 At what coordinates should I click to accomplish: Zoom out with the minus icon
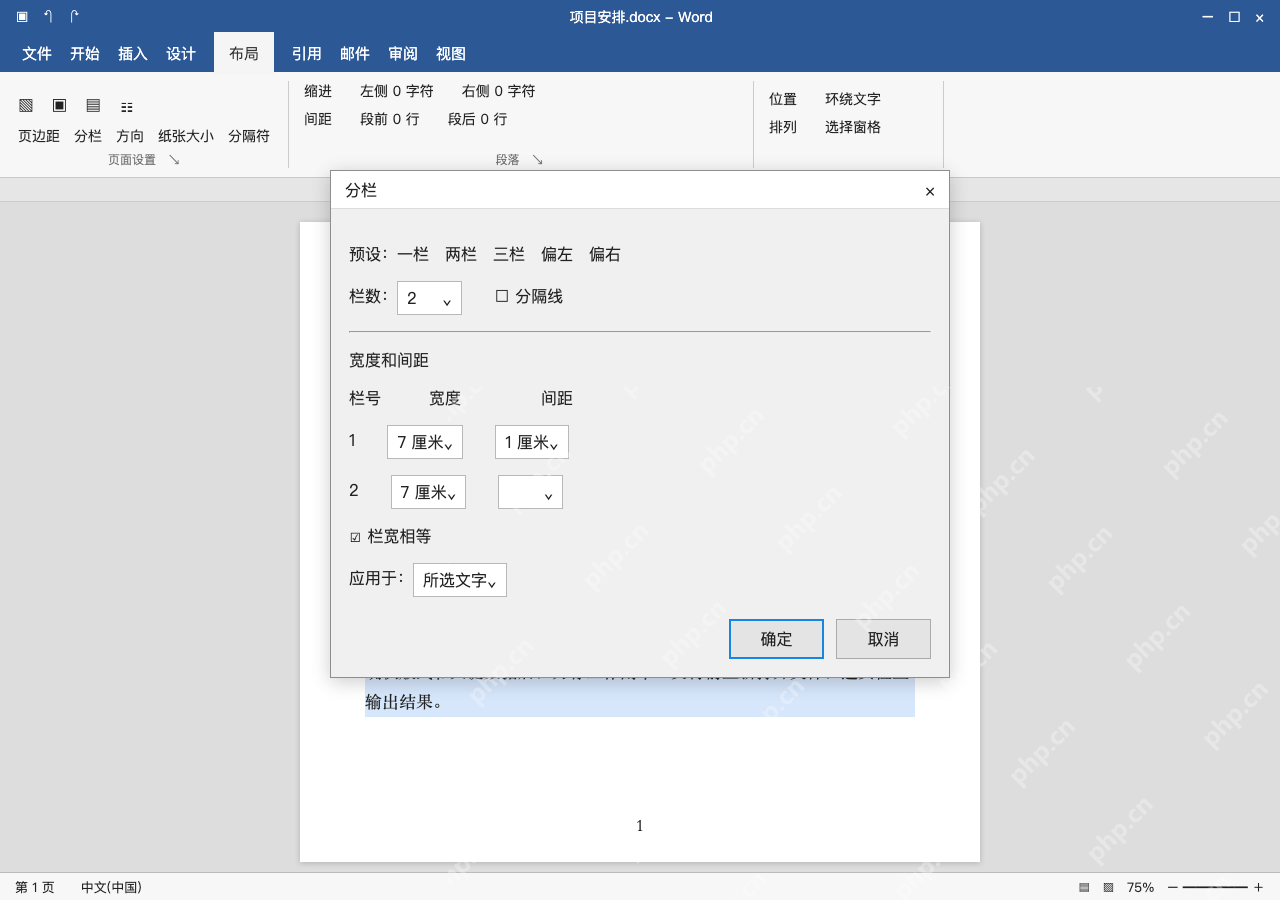click(1173, 887)
